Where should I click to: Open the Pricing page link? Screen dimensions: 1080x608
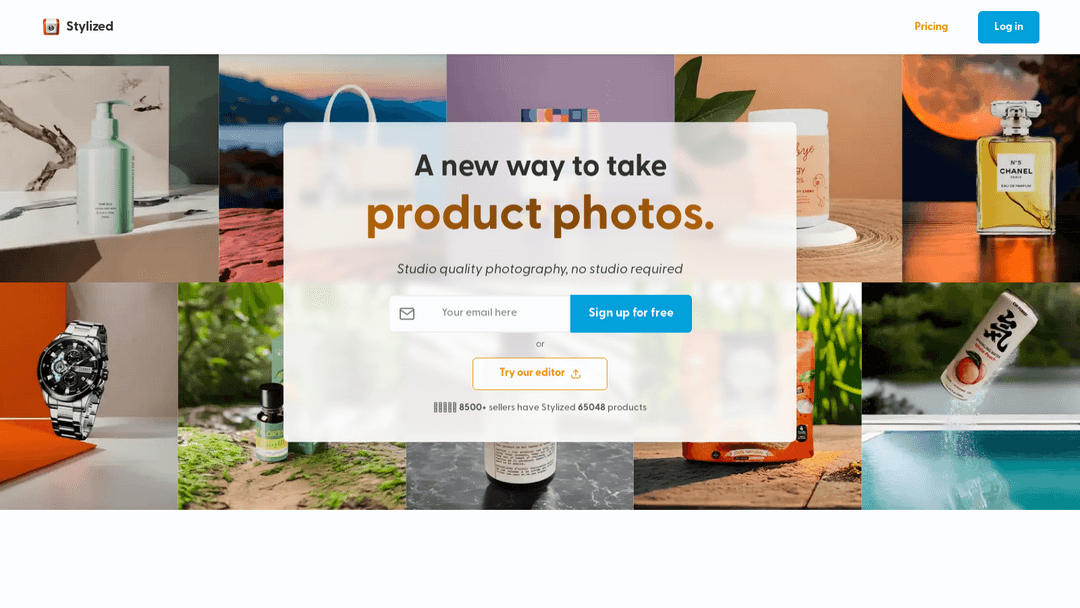point(931,27)
